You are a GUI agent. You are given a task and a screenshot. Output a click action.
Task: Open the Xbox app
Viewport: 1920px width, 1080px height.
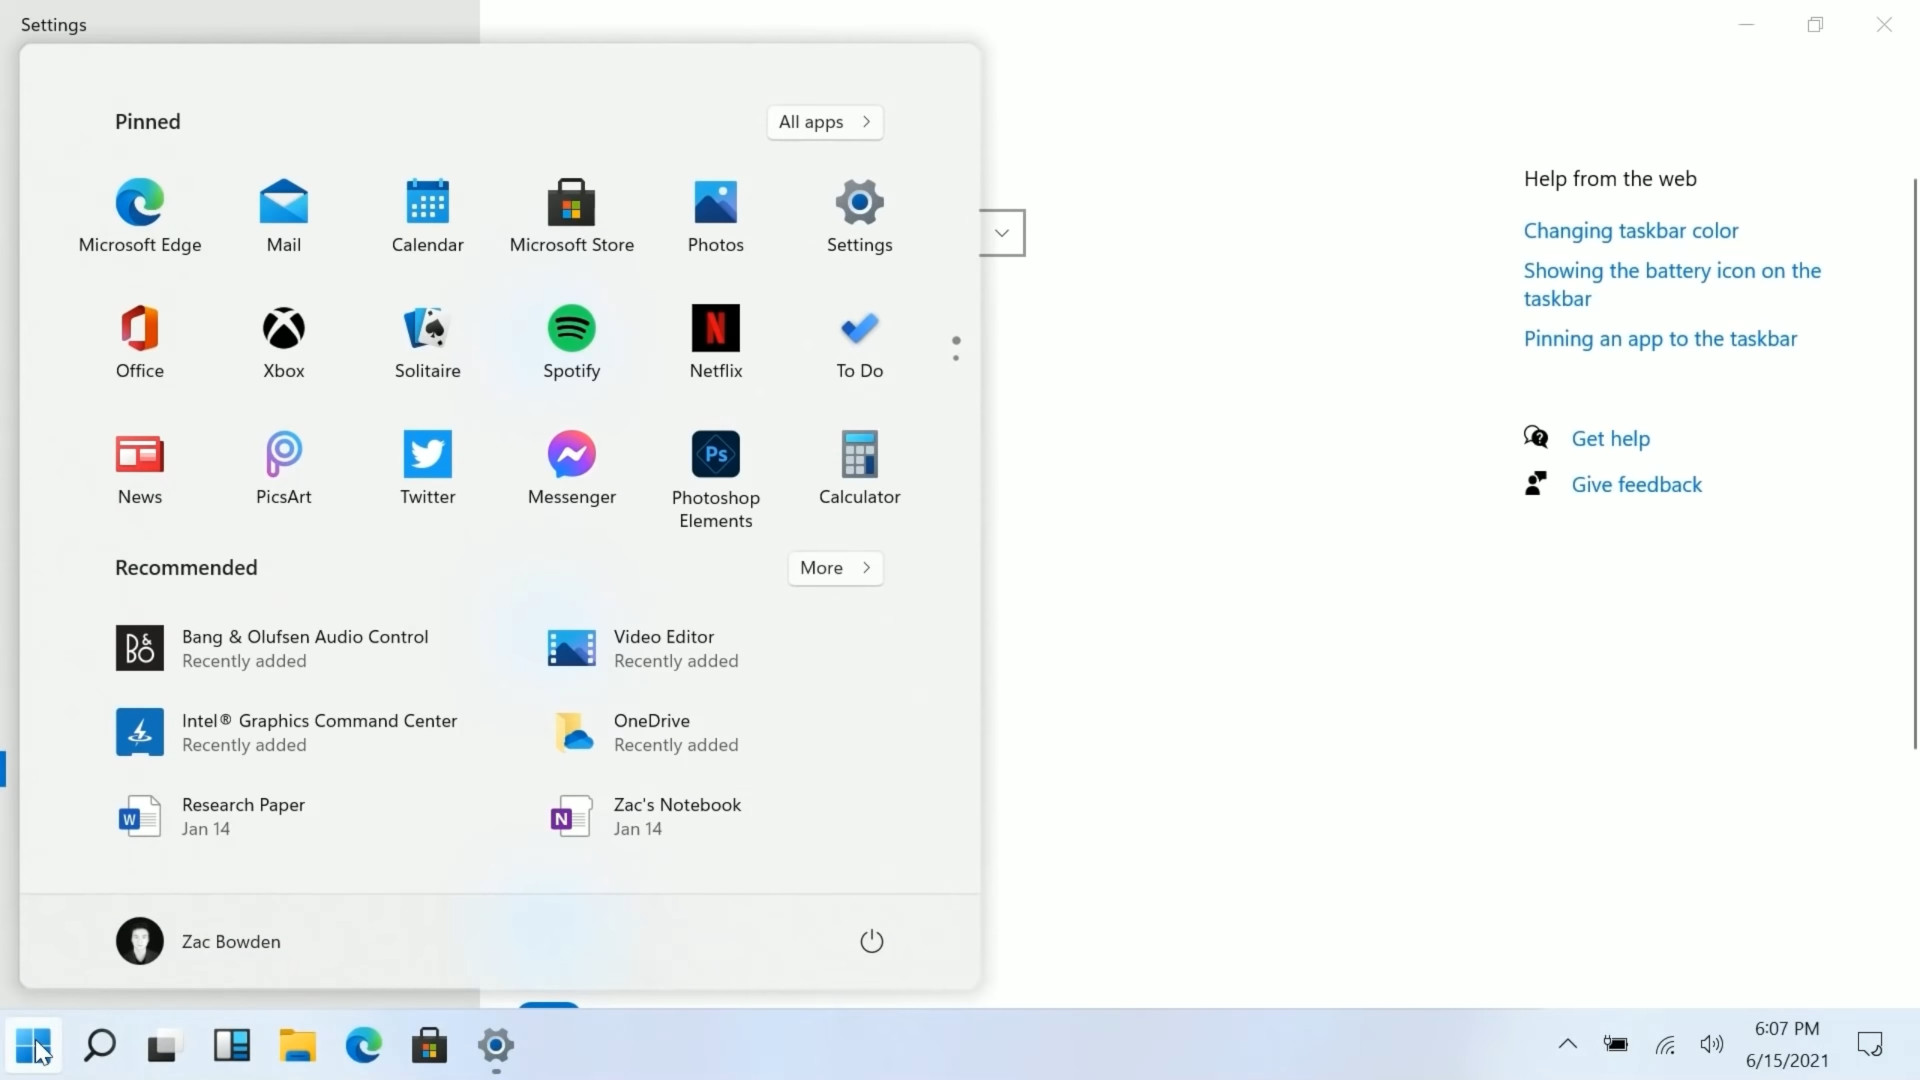(284, 342)
